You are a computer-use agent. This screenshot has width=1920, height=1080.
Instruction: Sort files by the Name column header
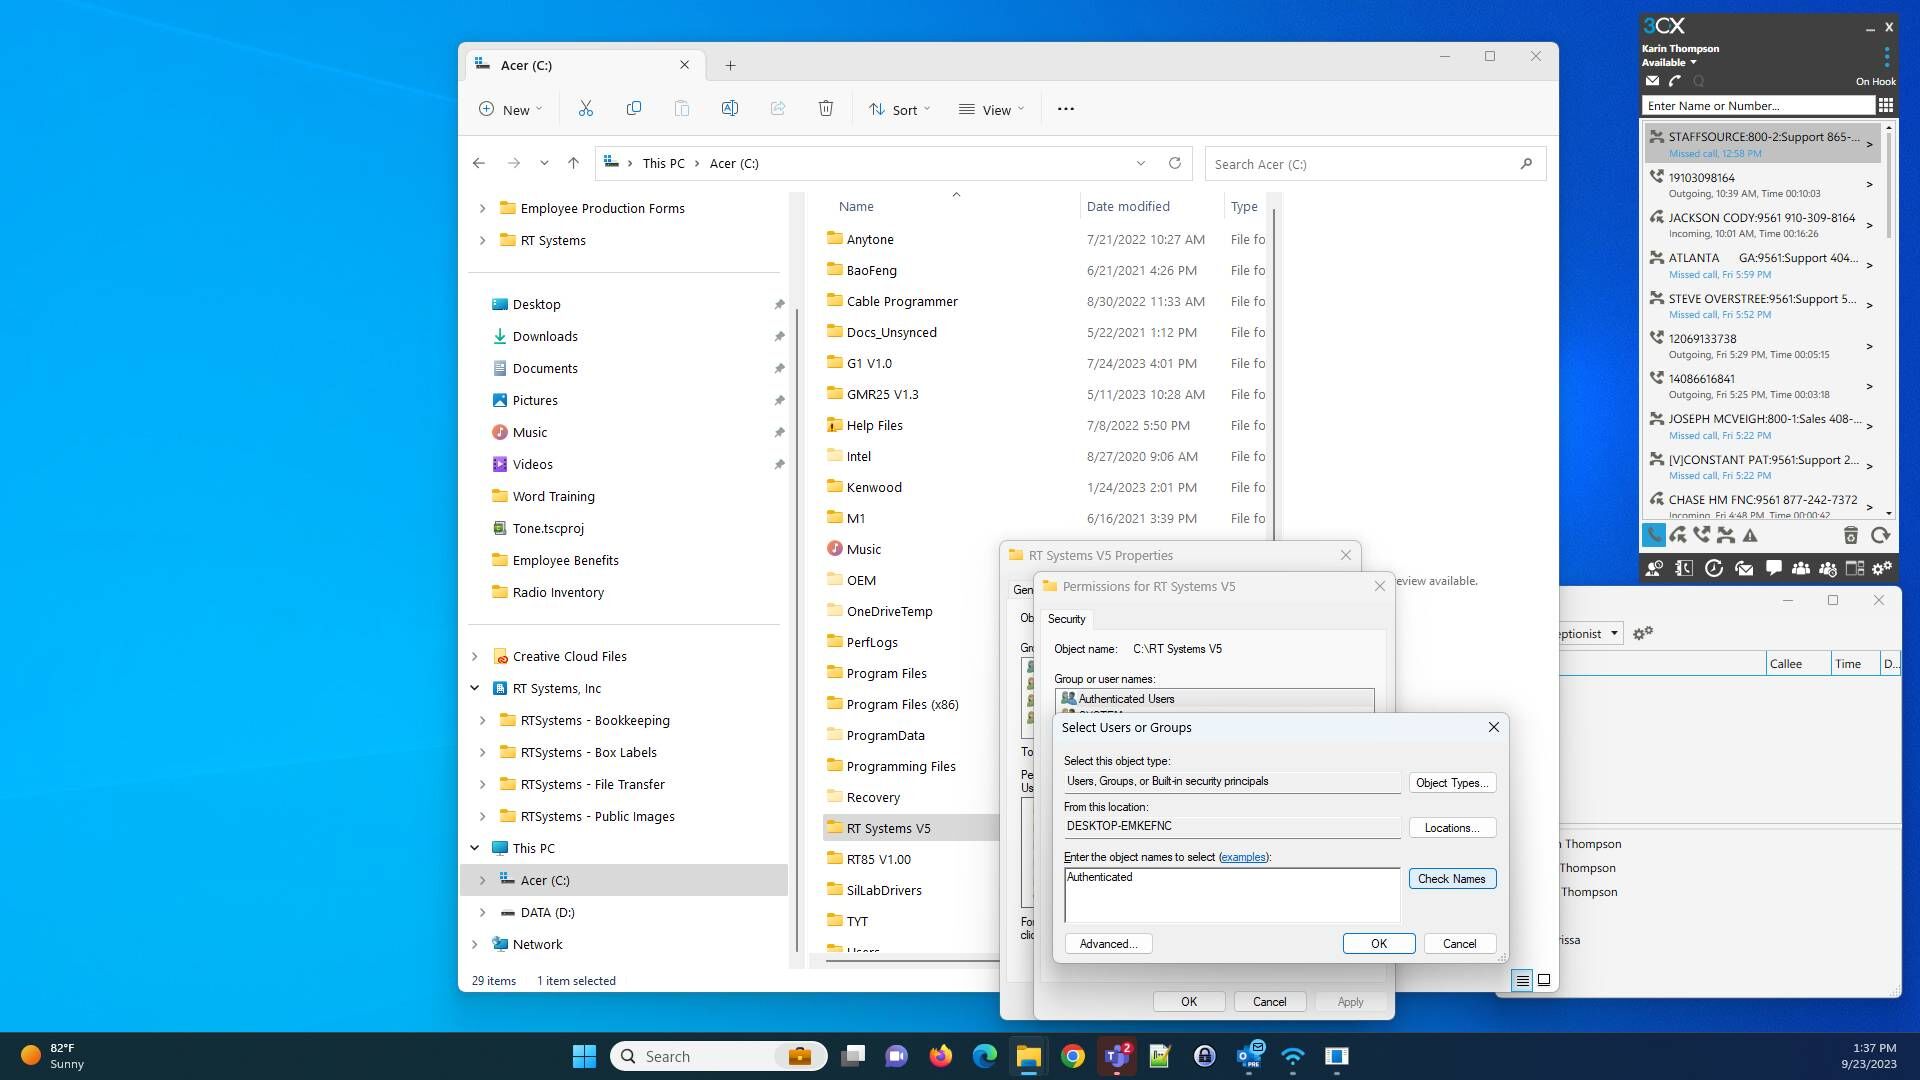point(856,206)
